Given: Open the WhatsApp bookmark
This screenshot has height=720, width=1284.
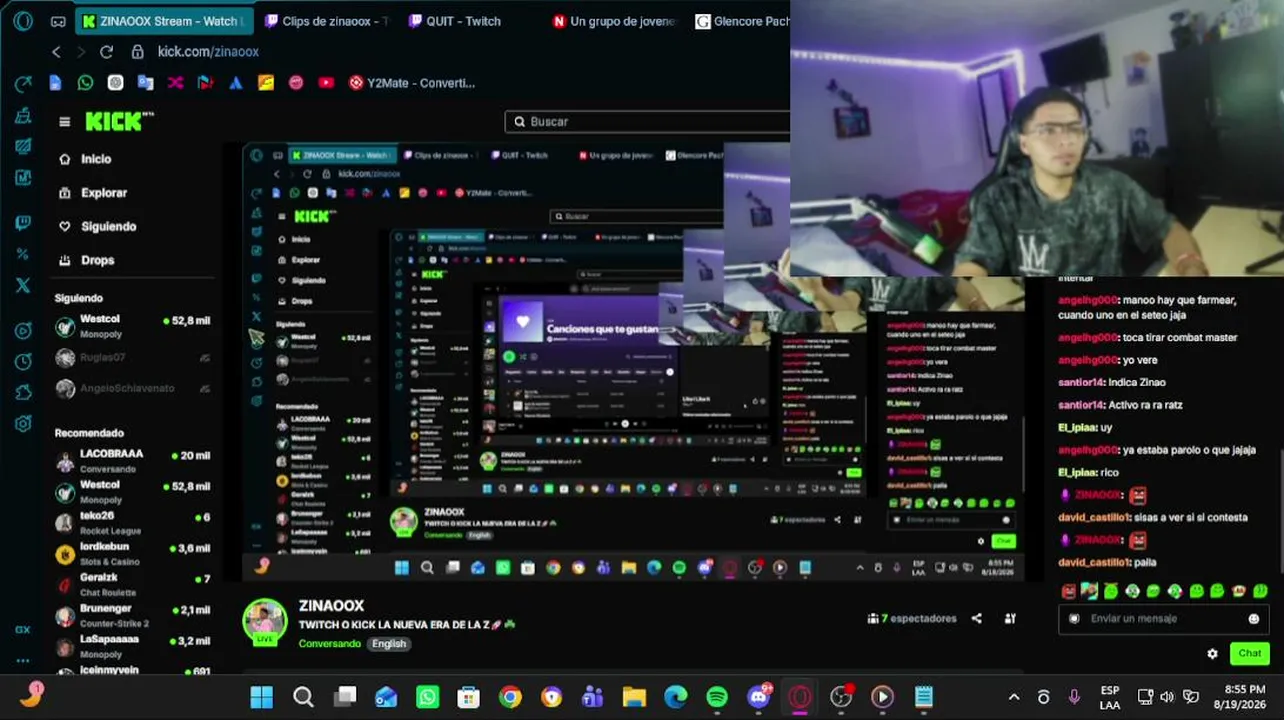Looking at the screenshot, I should (85, 83).
